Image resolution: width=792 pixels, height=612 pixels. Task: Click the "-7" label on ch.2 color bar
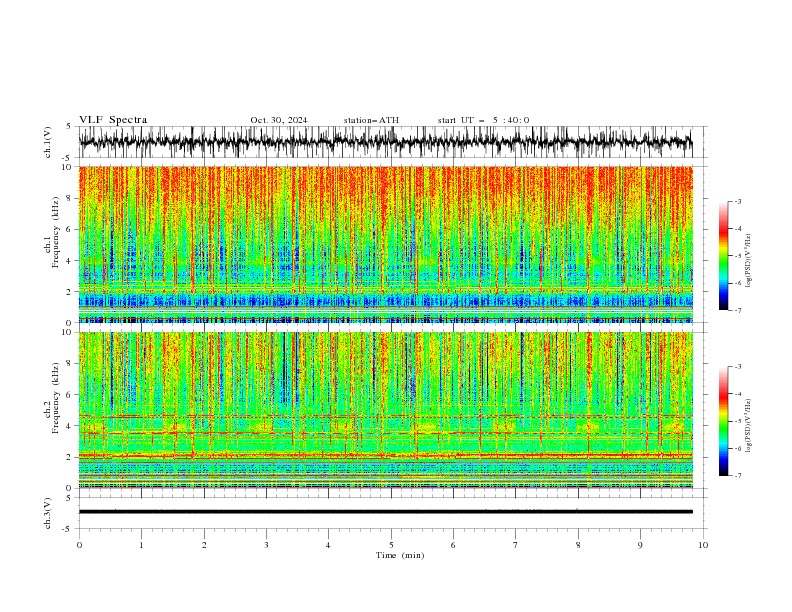[738, 476]
